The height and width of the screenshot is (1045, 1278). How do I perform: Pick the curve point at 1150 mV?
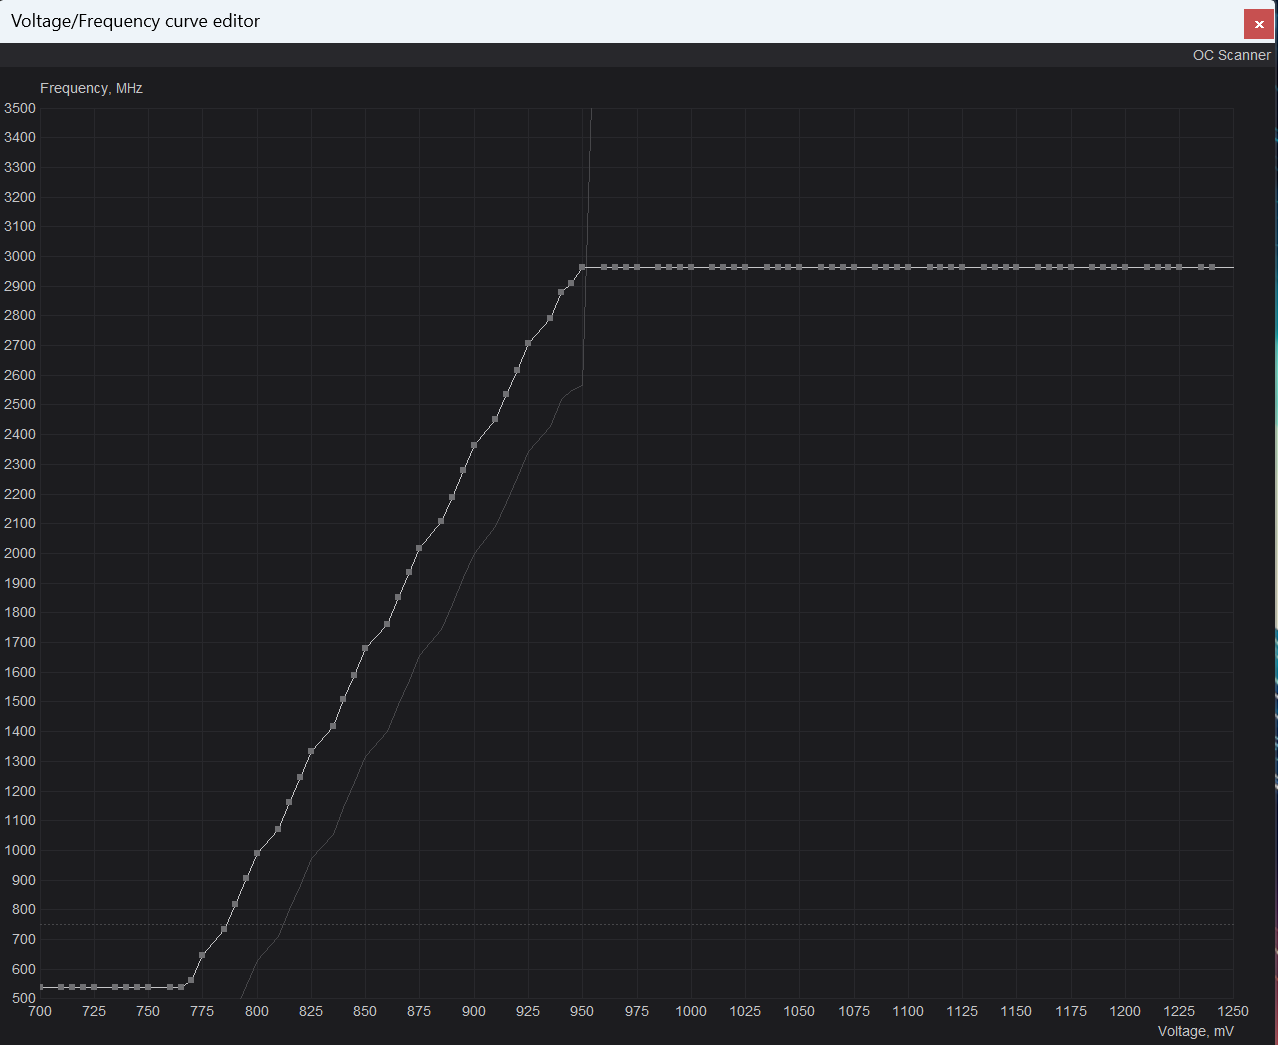pos(1016,267)
